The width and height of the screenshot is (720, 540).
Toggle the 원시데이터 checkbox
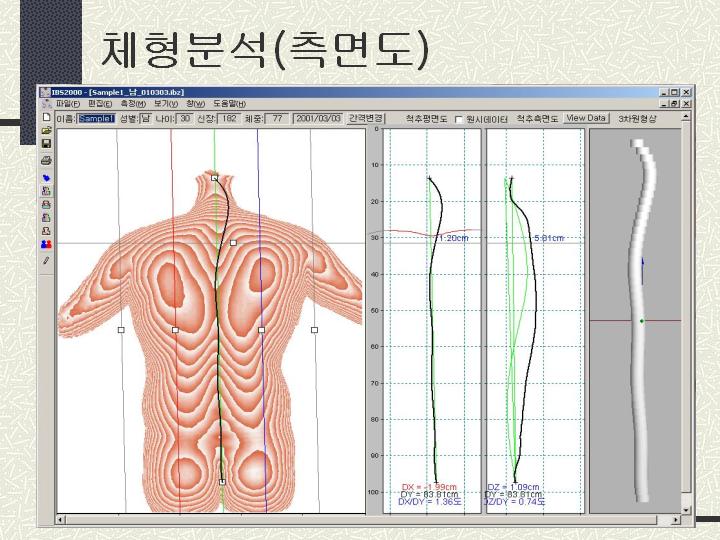coord(458,119)
